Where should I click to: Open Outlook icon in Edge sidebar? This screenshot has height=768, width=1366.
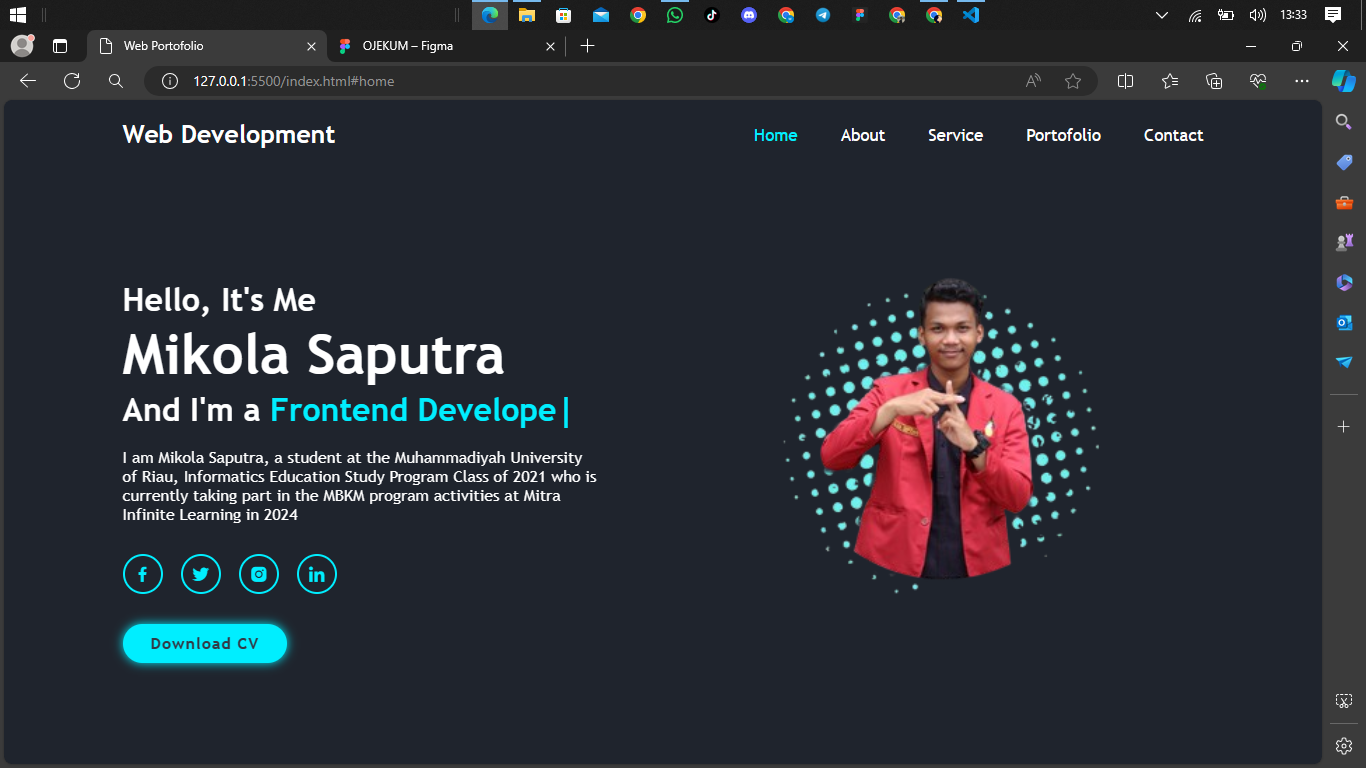click(x=1344, y=322)
